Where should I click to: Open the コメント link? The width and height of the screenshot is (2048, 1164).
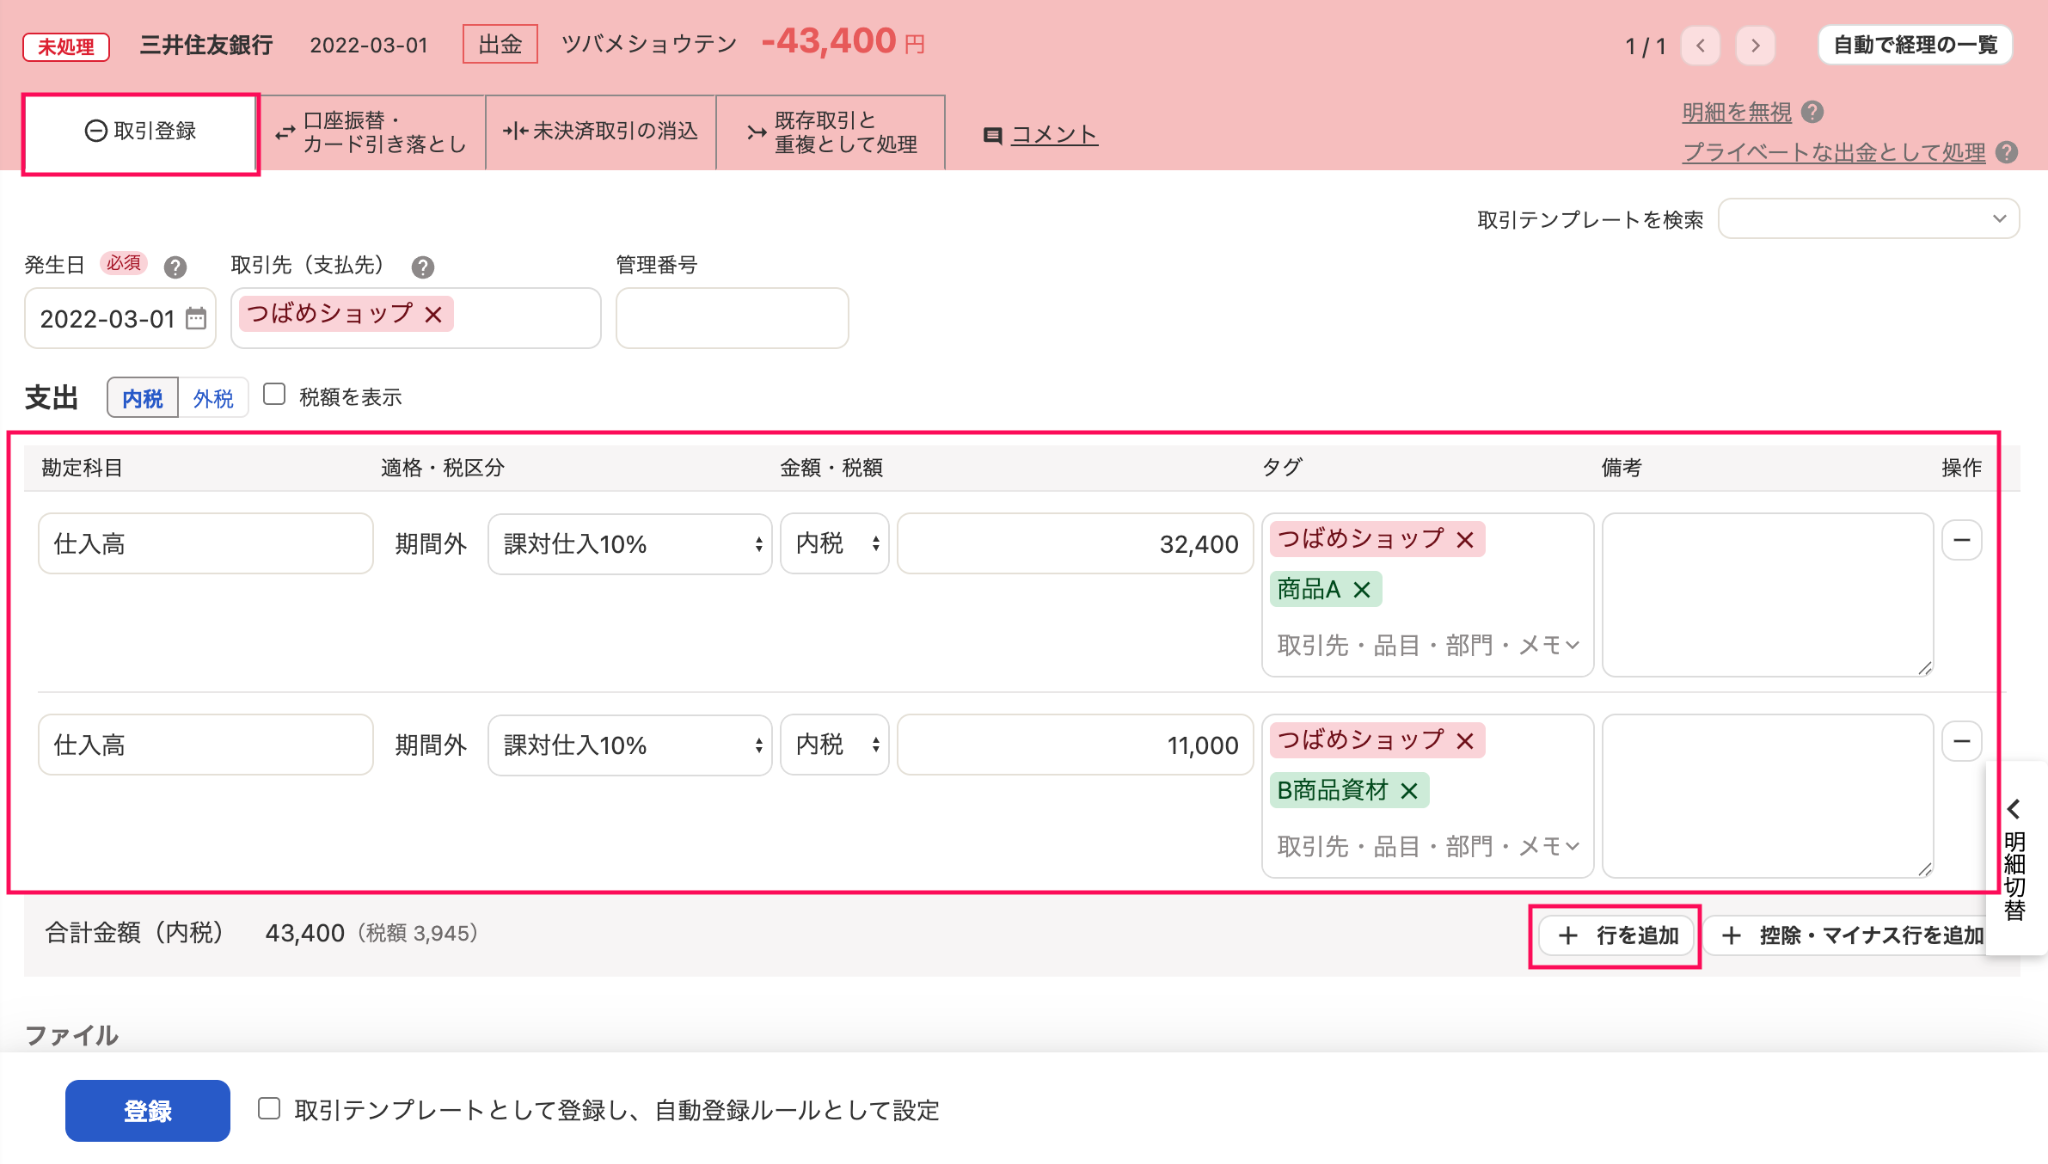(x=1054, y=134)
